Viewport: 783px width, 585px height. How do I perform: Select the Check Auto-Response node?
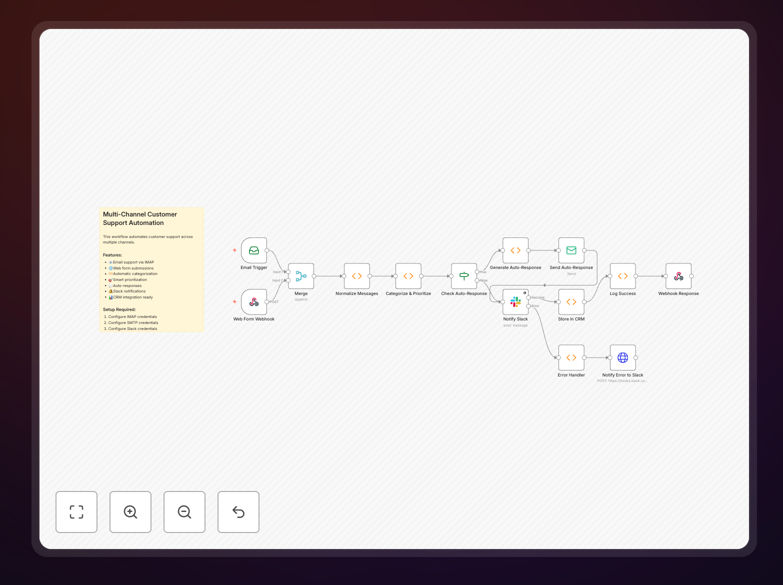click(x=464, y=276)
